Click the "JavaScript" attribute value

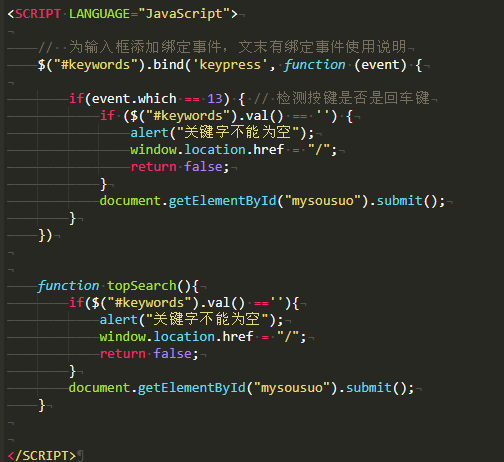[x=184, y=14]
